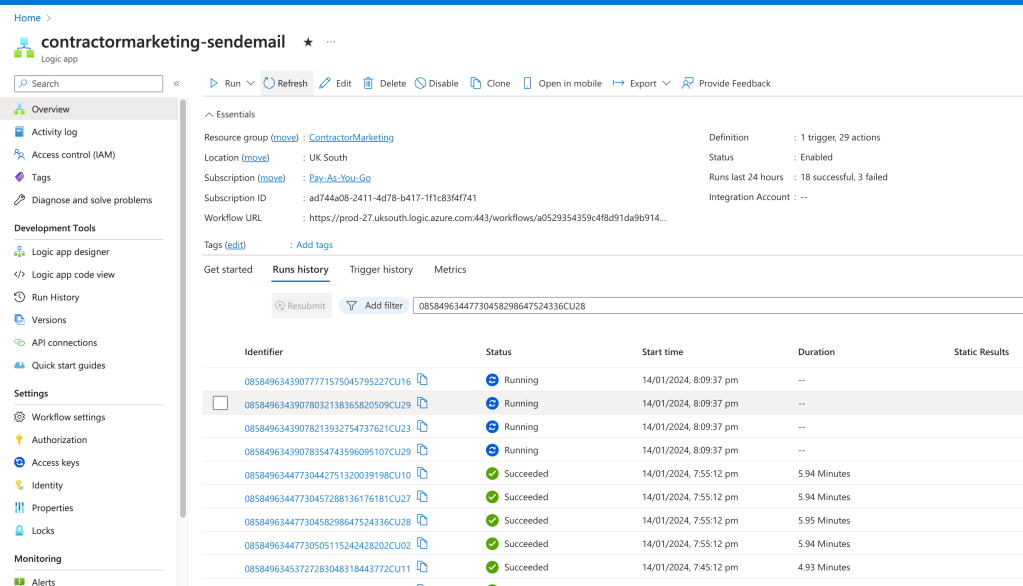
Task: Click move link next to Location
Action: point(255,158)
